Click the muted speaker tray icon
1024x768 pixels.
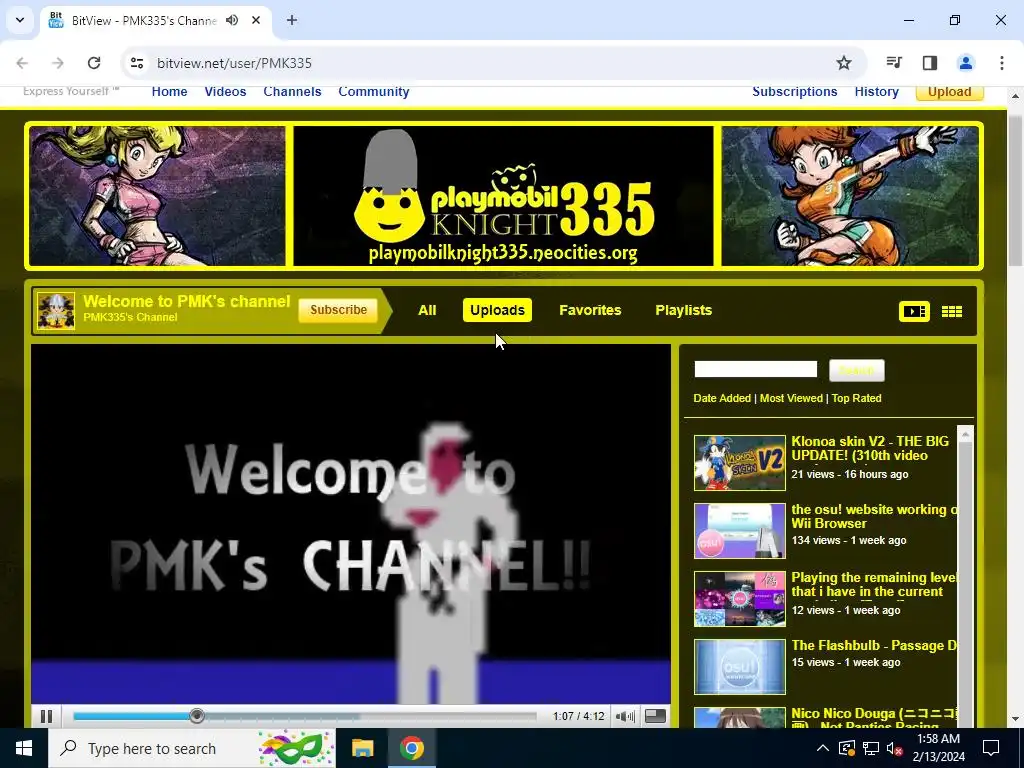[894, 749]
